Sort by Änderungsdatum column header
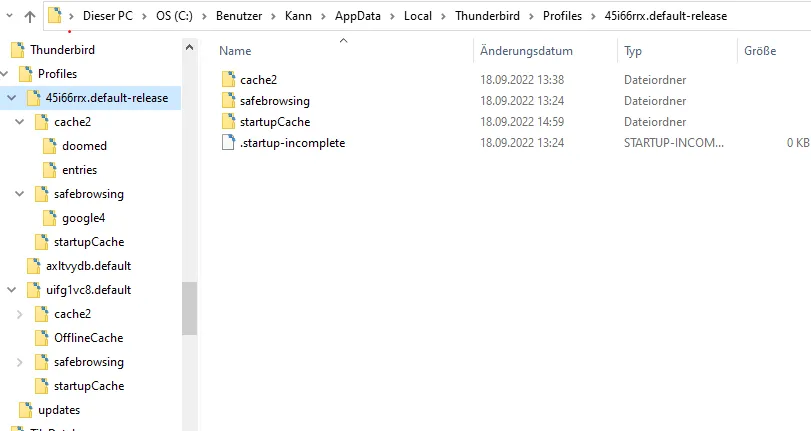This screenshot has width=811, height=431. [526, 51]
